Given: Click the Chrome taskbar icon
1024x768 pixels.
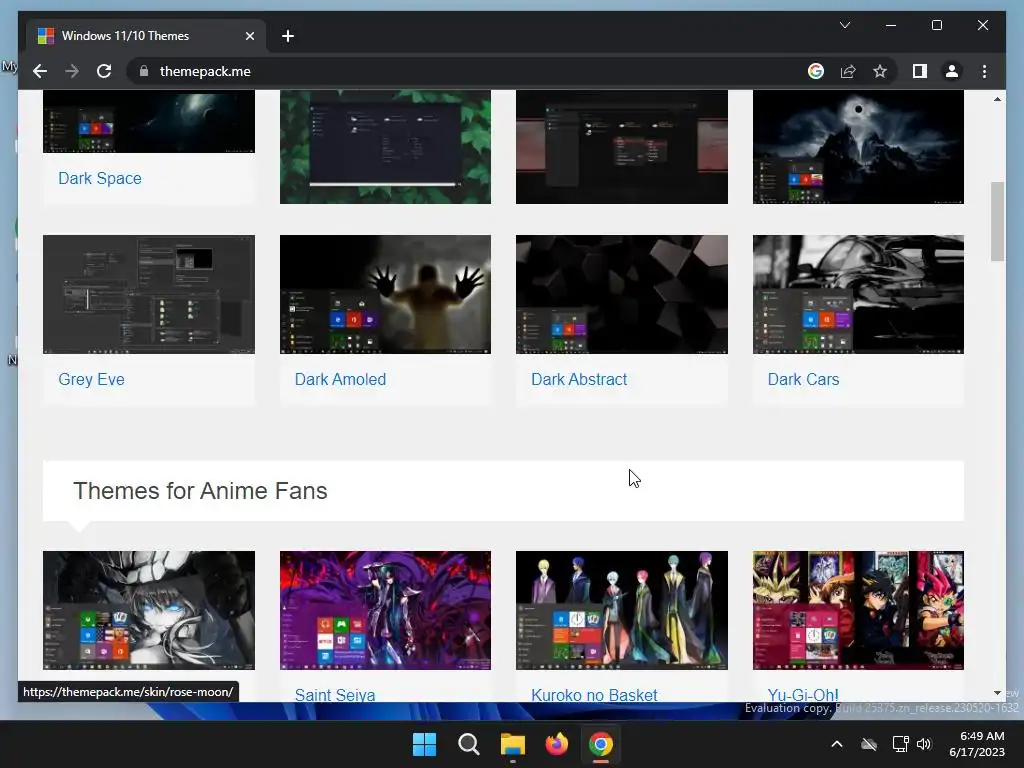Looking at the screenshot, I should pyautogui.click(x=601, y=744).
